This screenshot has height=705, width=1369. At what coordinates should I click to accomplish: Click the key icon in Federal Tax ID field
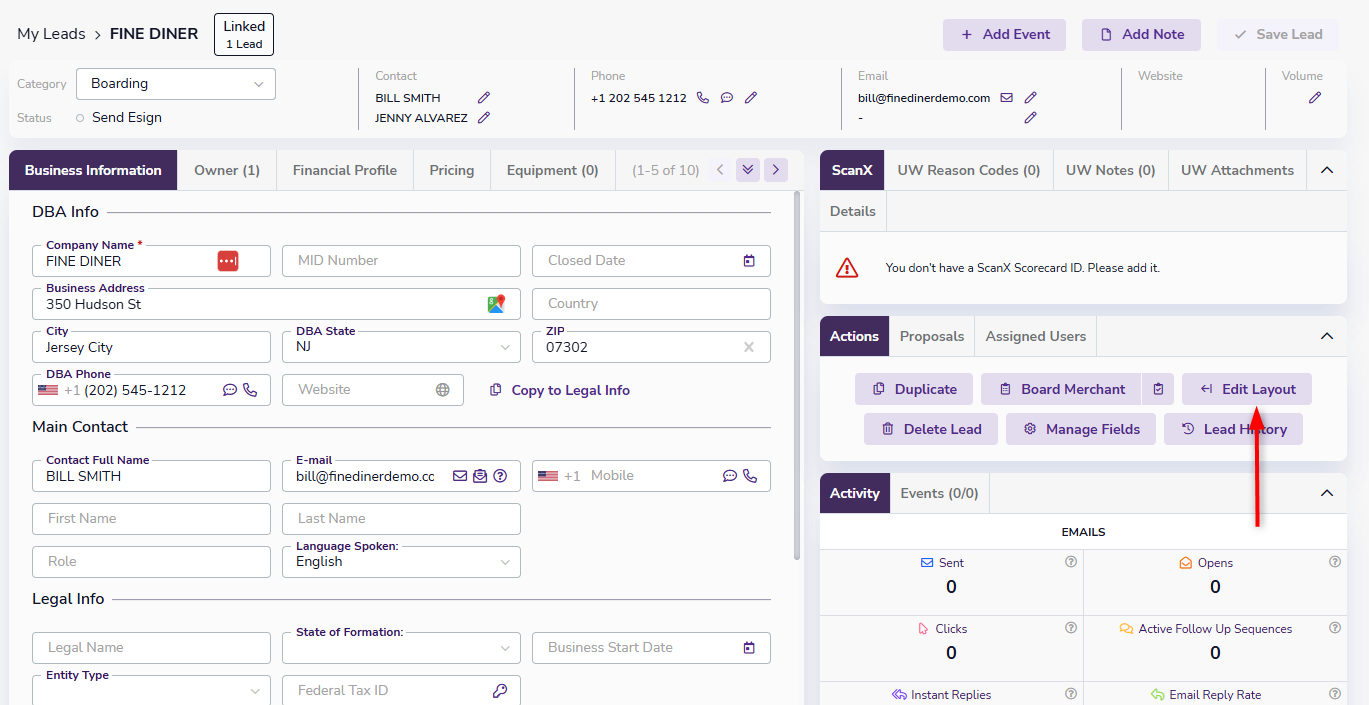[x=500, y=690]
